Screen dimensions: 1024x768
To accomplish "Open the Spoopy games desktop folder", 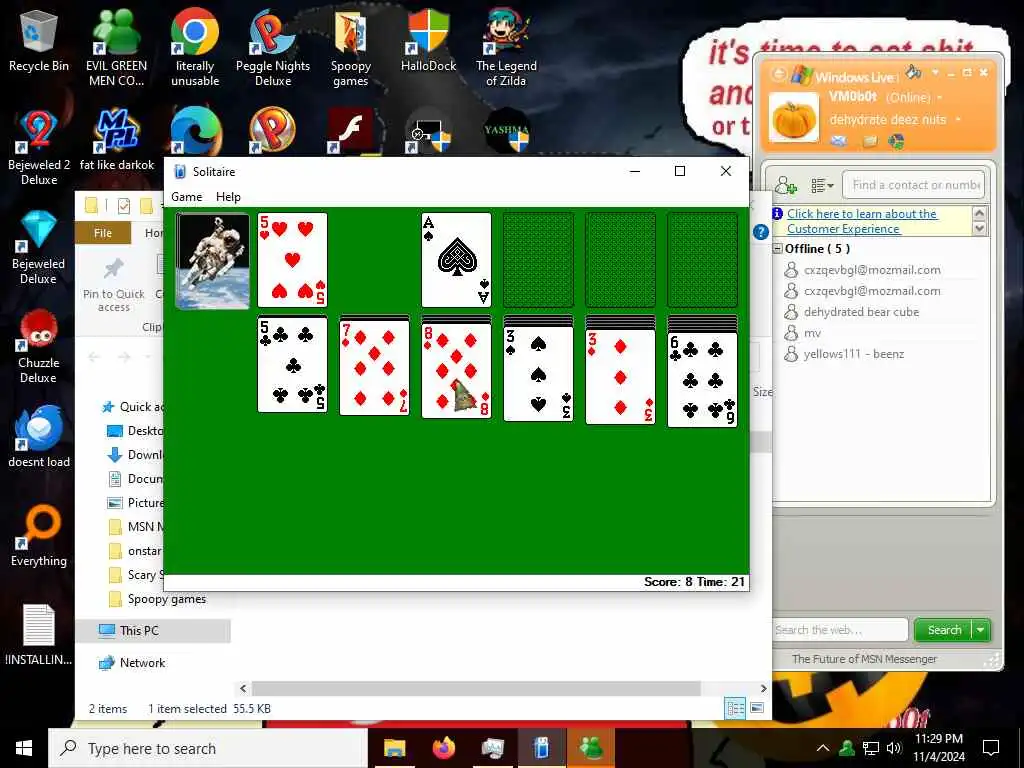I will (351, 48).
